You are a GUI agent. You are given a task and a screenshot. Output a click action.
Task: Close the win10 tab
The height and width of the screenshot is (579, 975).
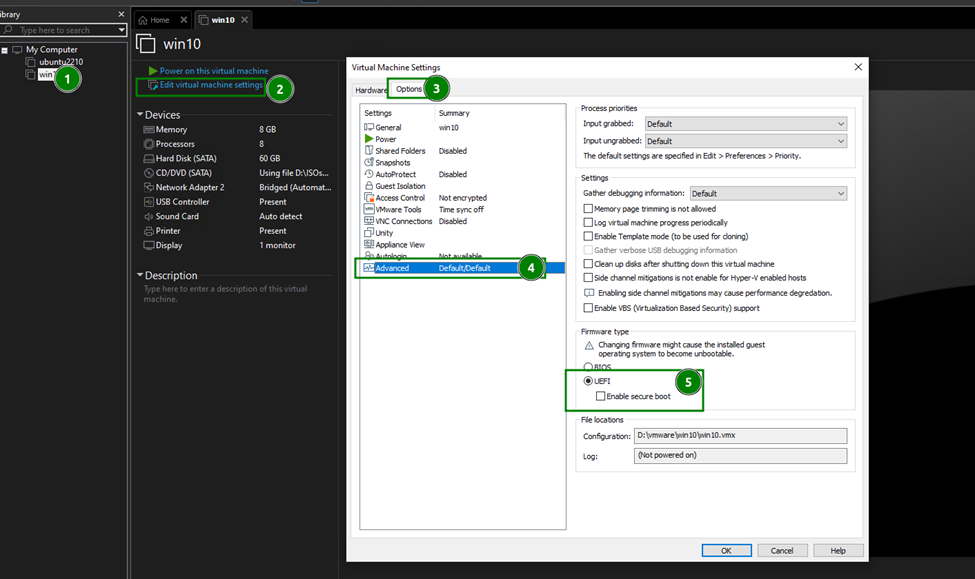[244, 20]
